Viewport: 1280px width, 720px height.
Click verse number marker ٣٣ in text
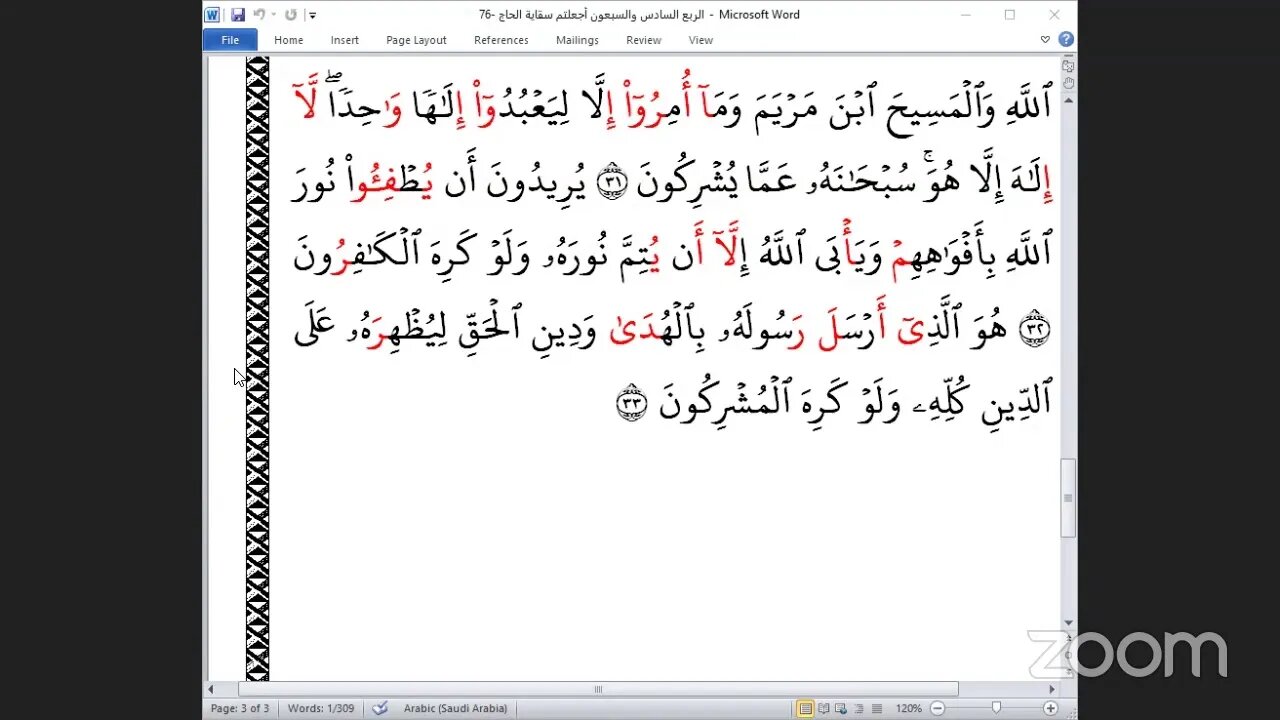[x=631, y=404]
